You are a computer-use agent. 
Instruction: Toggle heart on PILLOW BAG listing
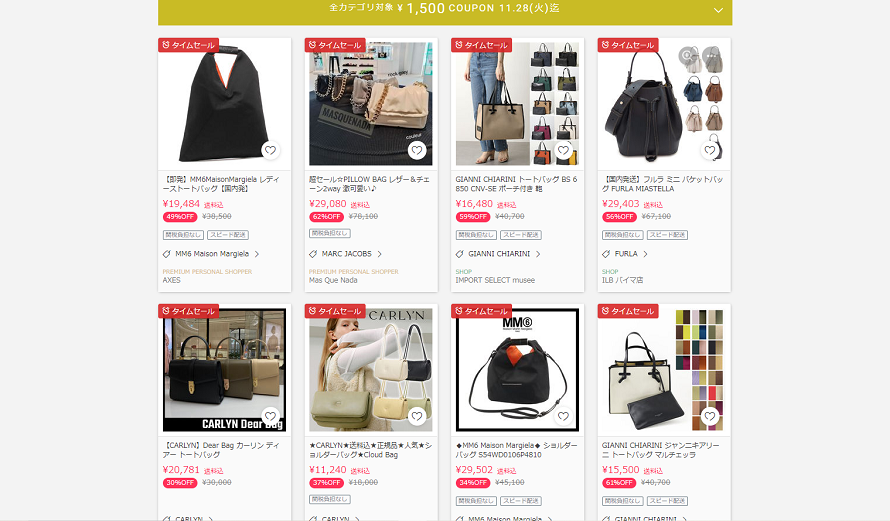tap(417, 150)
